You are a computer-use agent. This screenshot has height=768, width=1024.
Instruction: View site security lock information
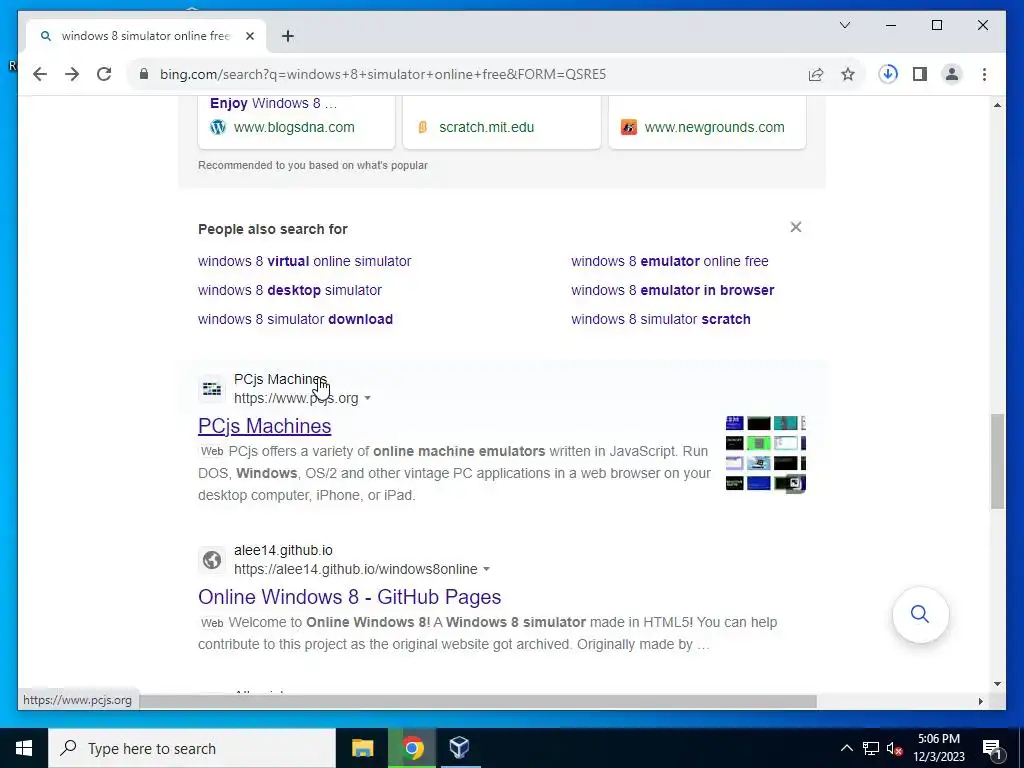click(x=144, y=74)
